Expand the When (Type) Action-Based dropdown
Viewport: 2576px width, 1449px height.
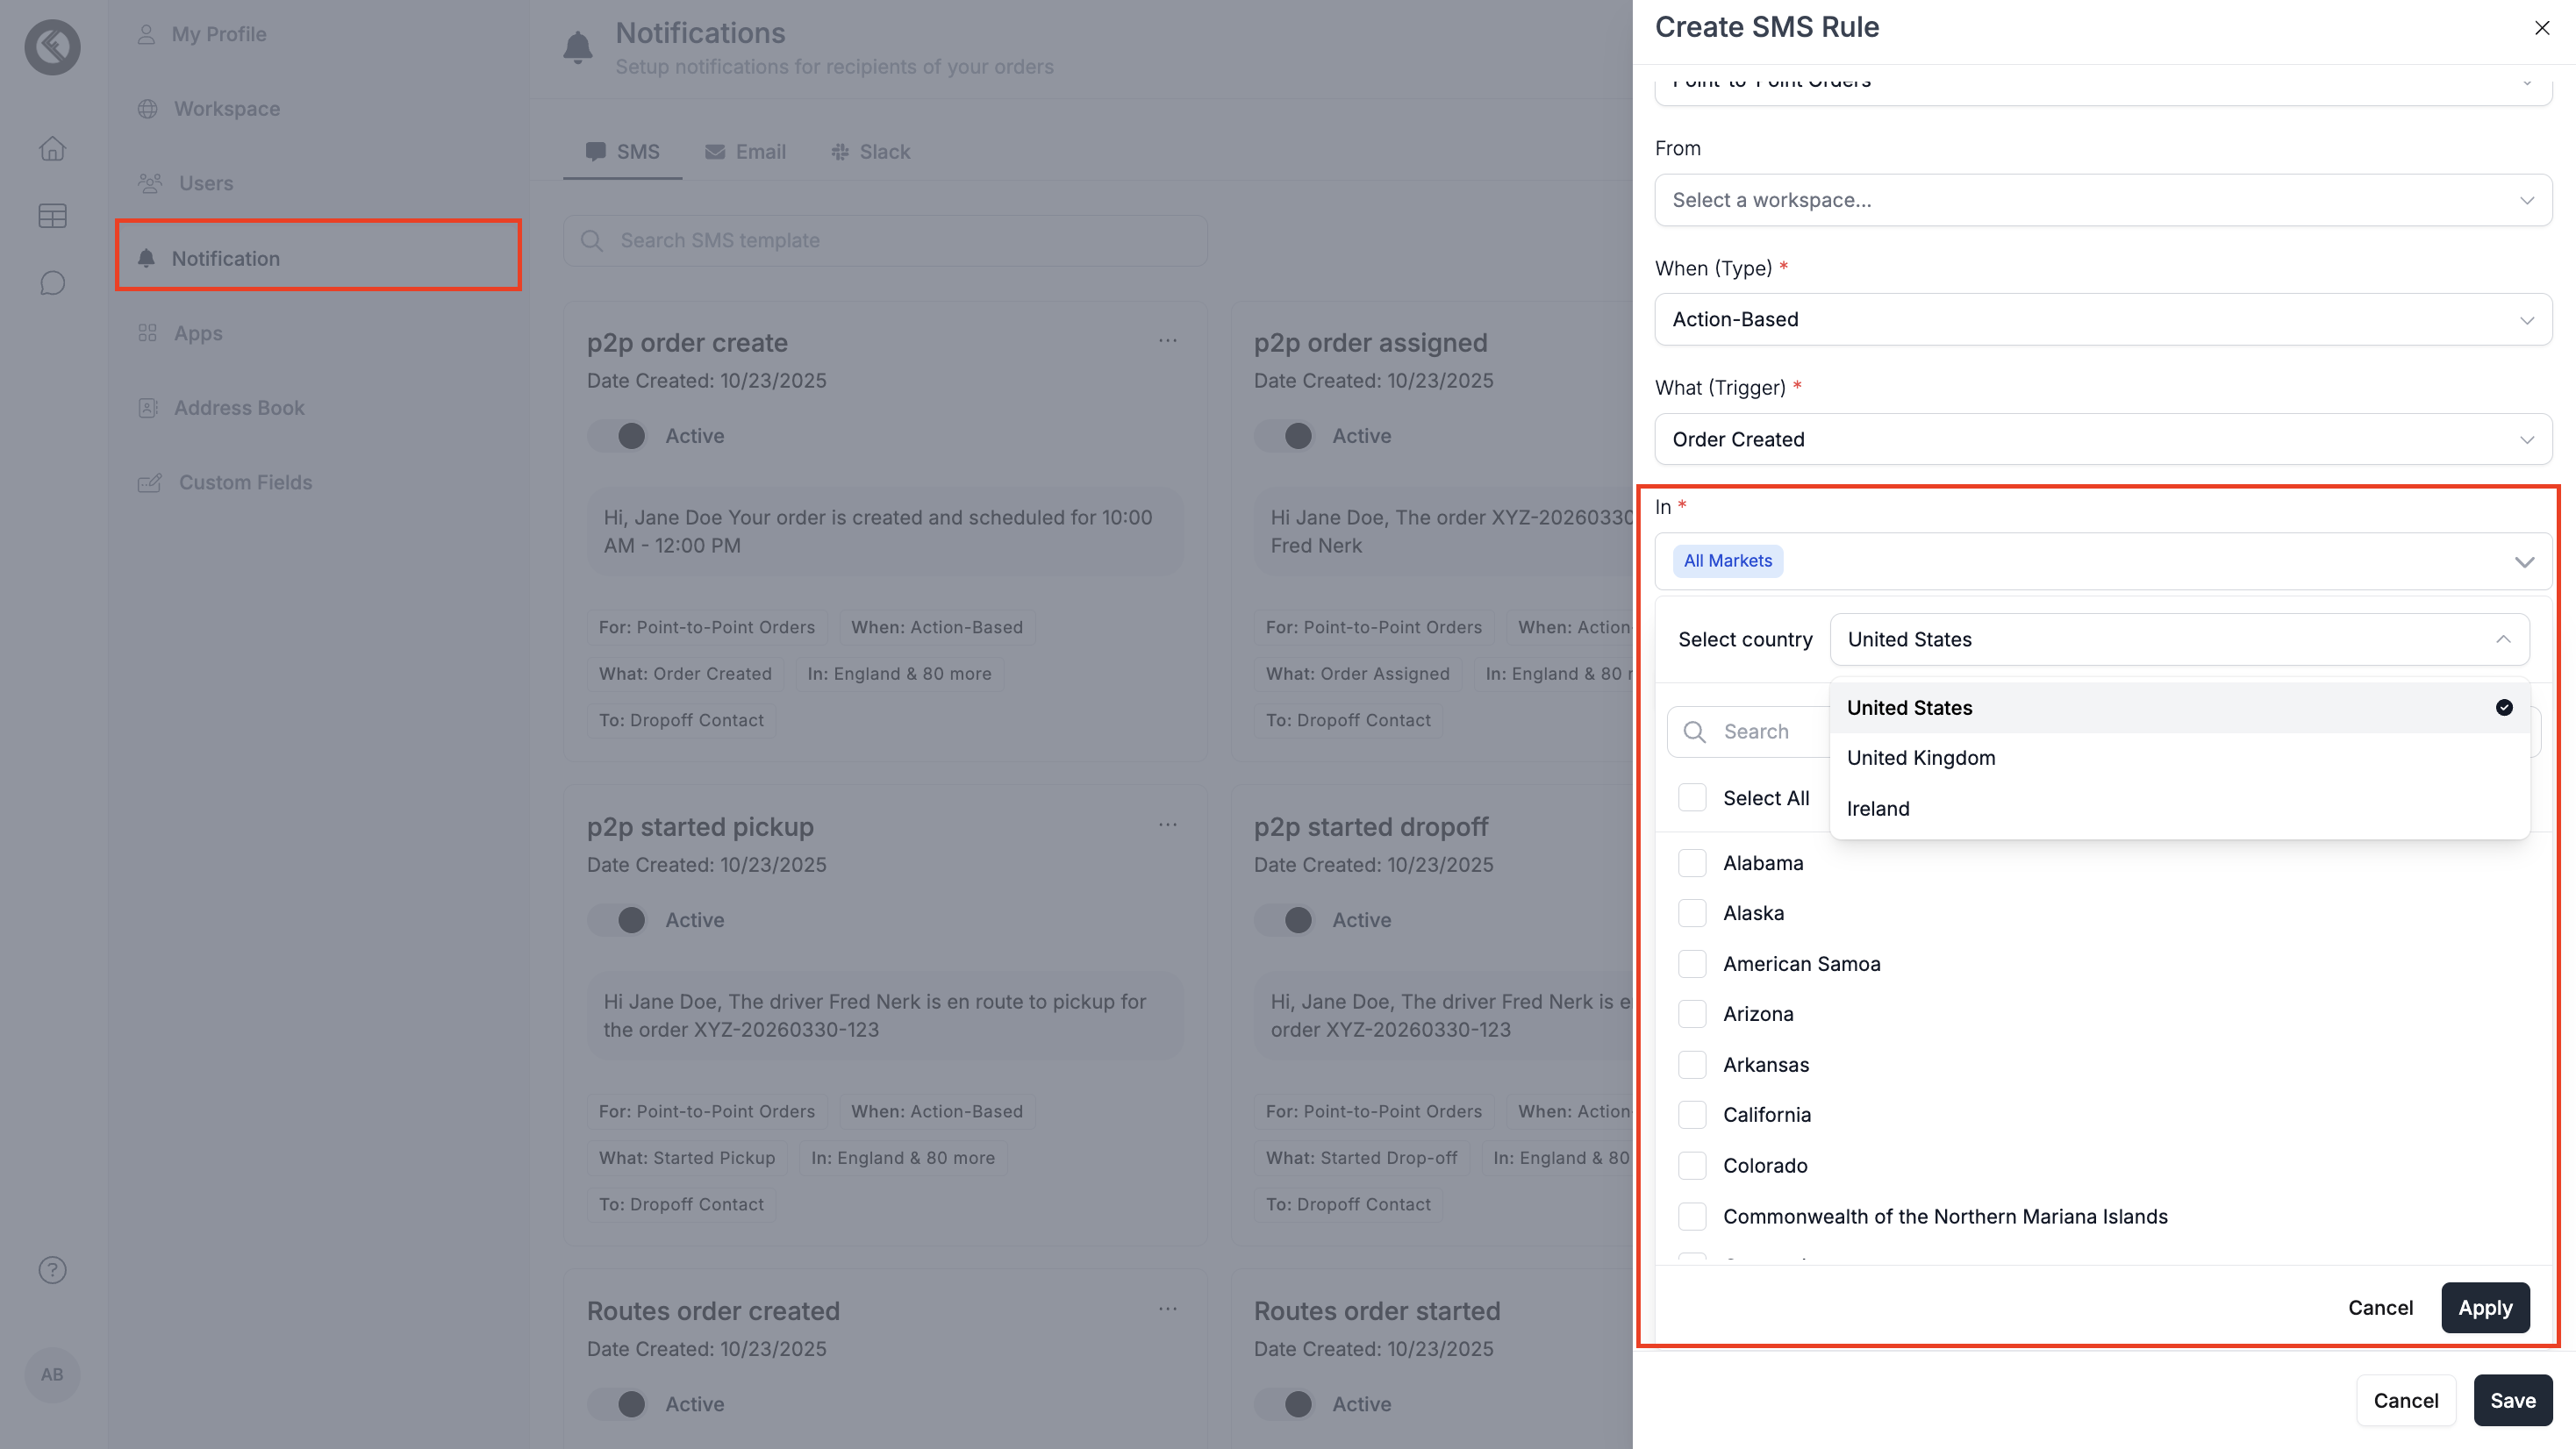pos(2102,320)
